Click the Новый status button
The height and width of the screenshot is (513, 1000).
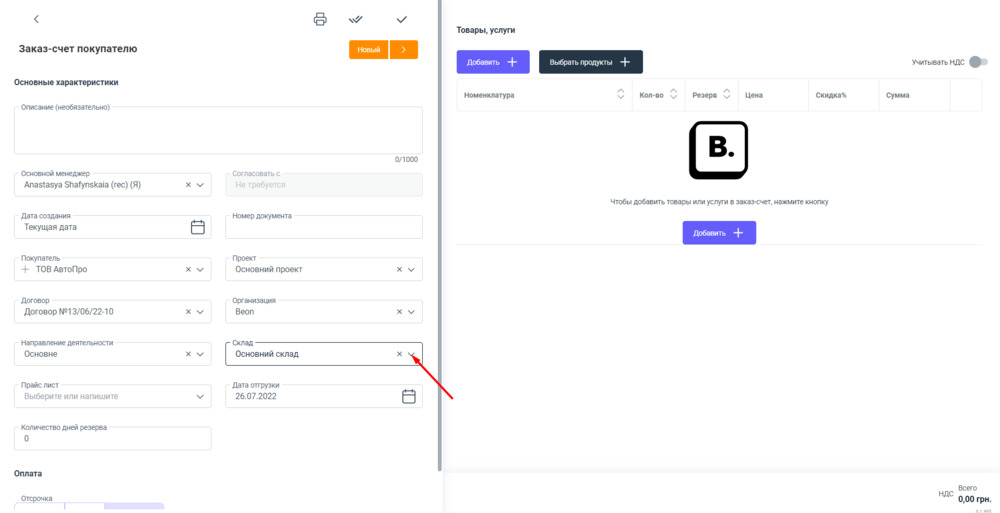(368, 50)
